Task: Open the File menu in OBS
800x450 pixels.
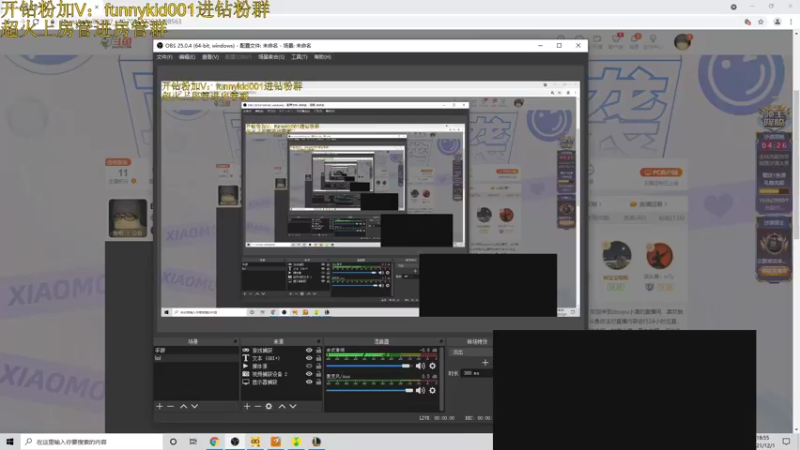Action: [164, 57]
